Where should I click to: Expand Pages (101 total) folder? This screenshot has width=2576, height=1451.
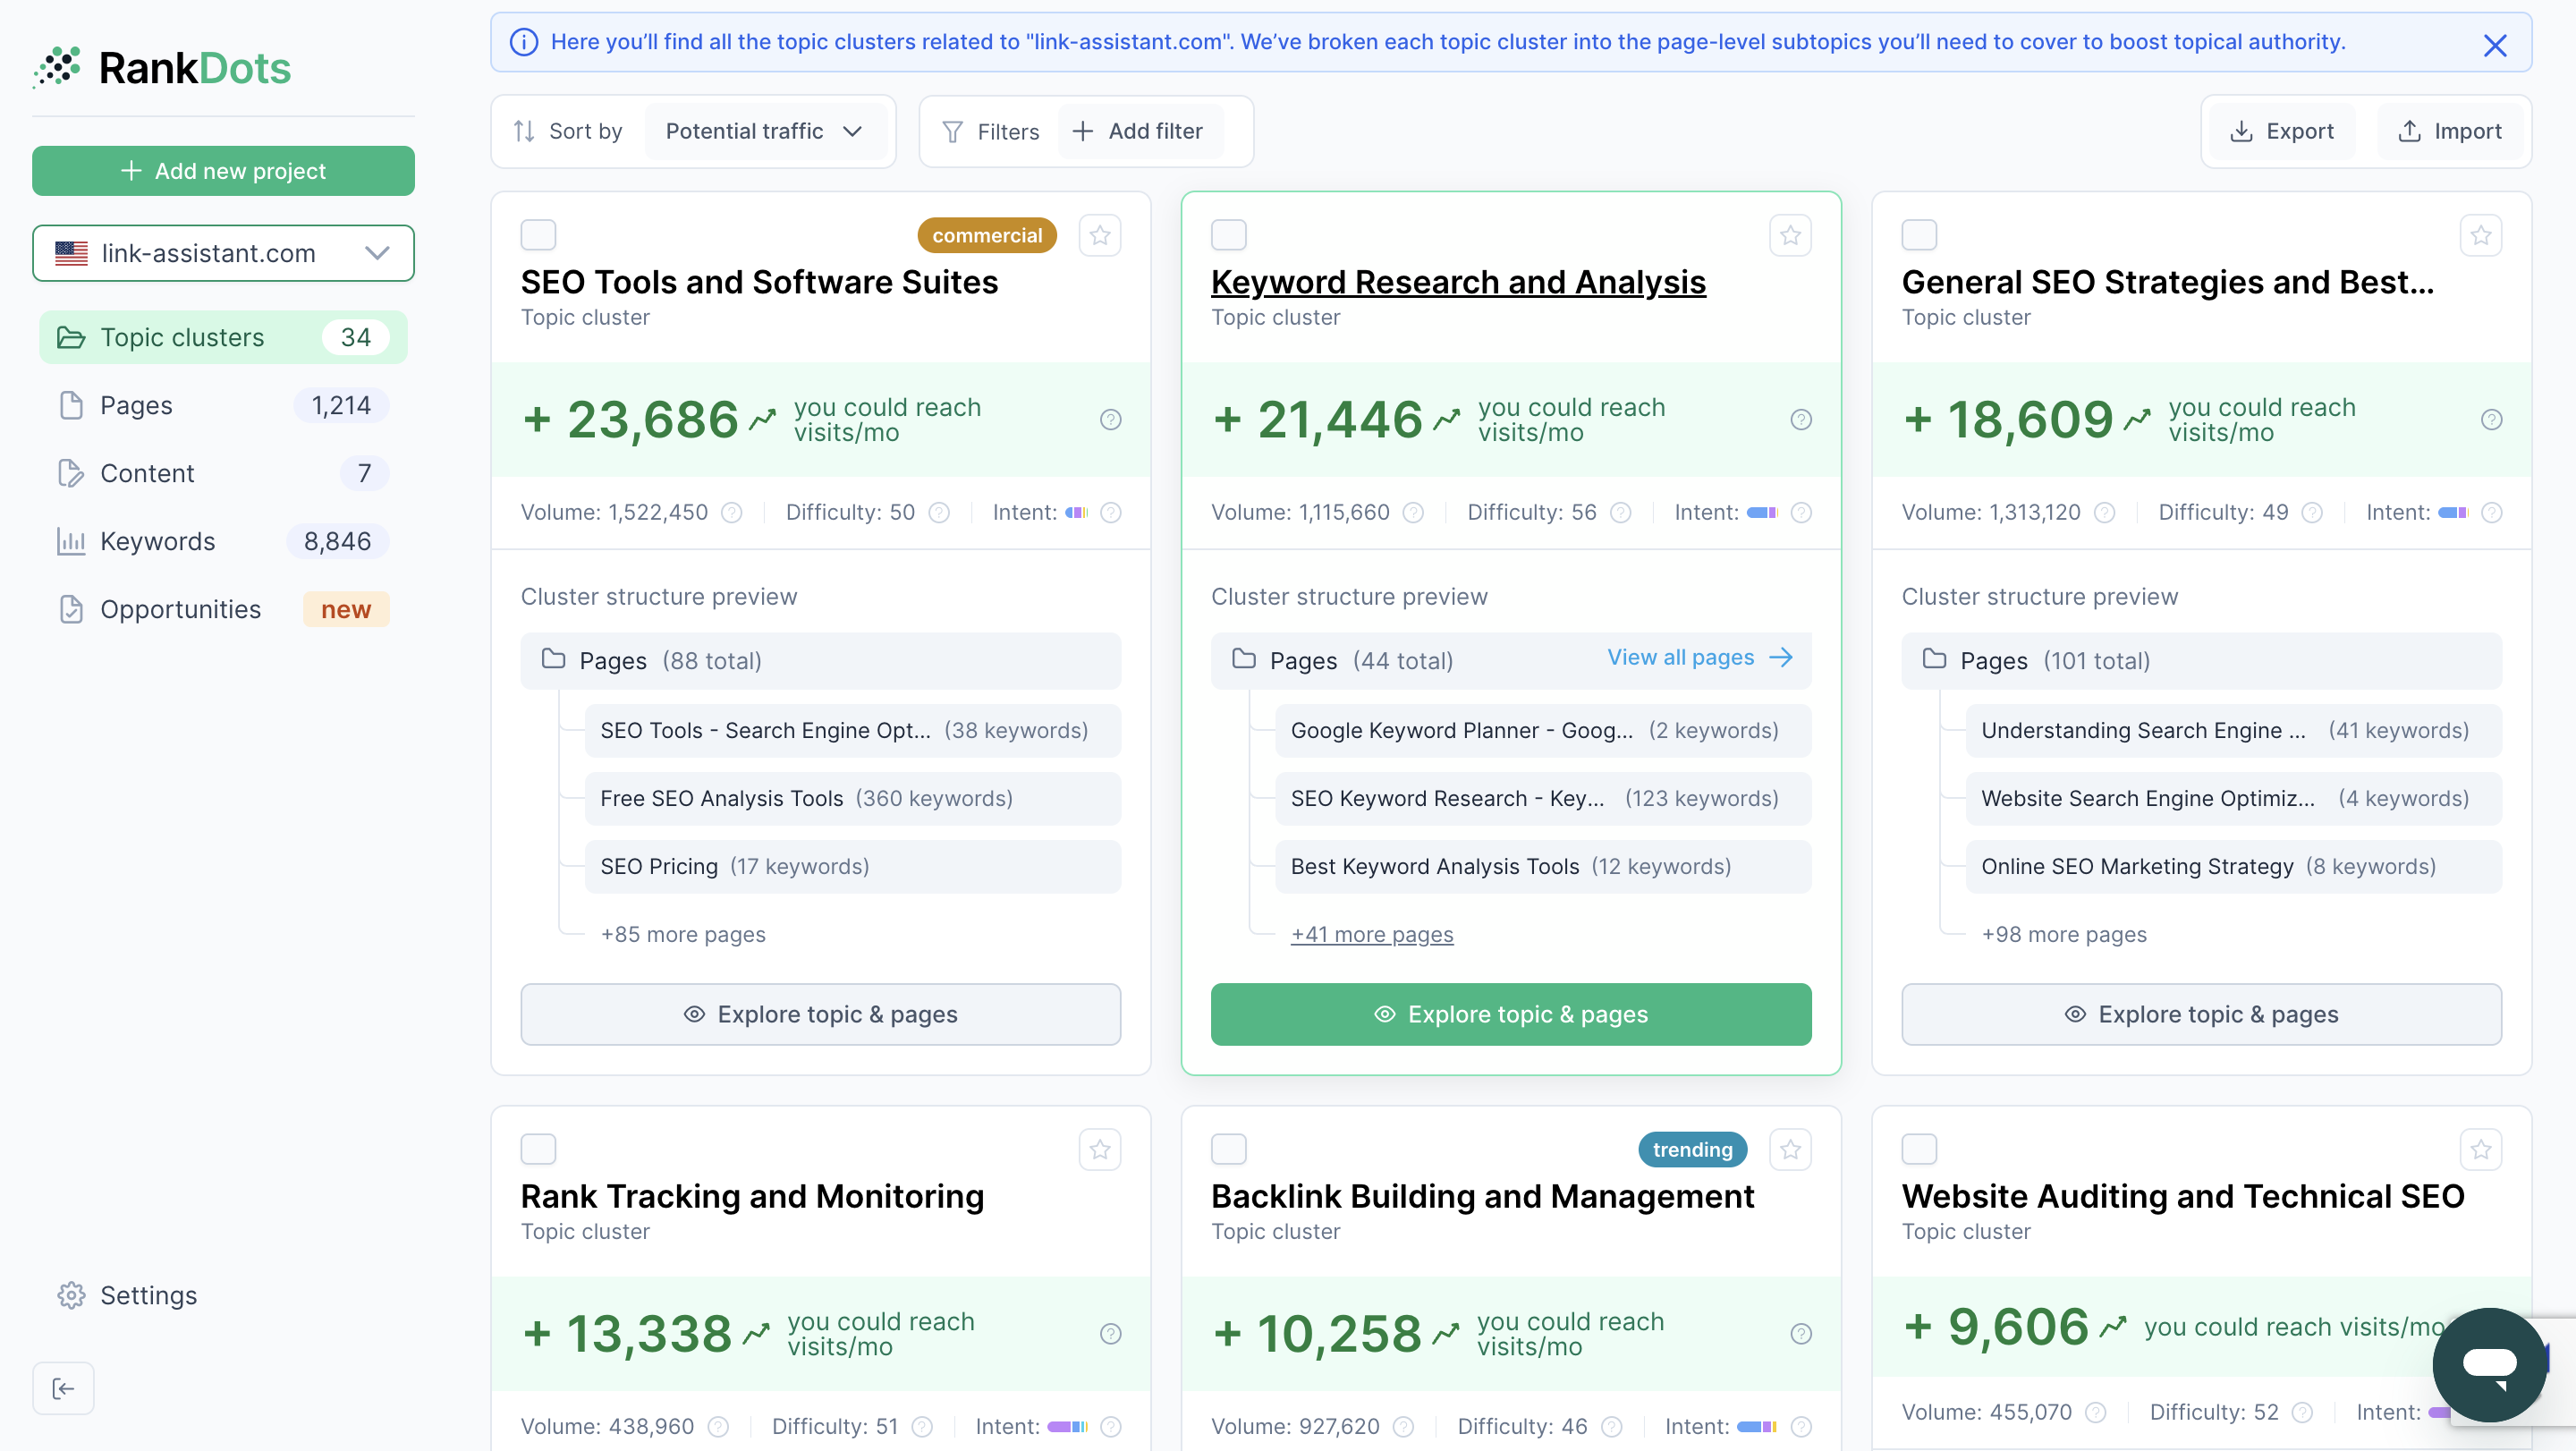(x=2201, y=660)
